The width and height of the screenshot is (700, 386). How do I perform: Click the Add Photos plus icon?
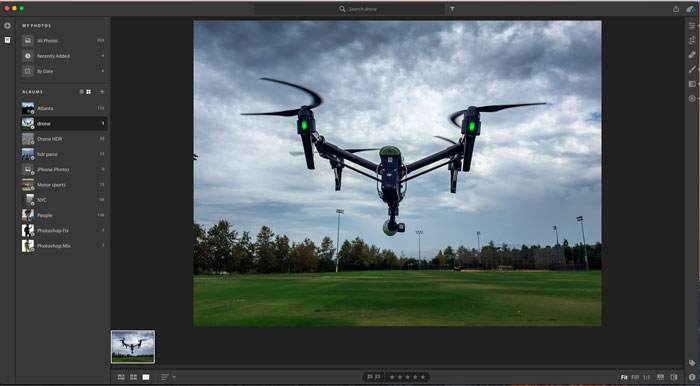(x=7, y=25)
